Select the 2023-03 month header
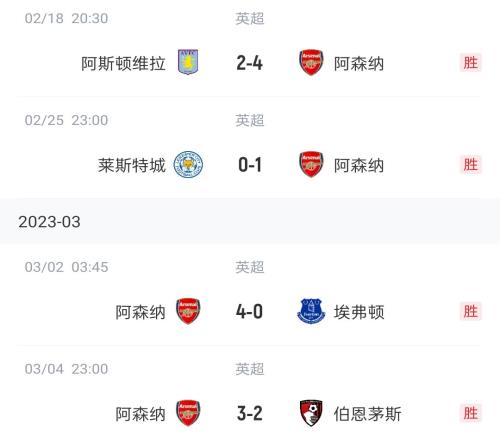 tap(250, 222)
